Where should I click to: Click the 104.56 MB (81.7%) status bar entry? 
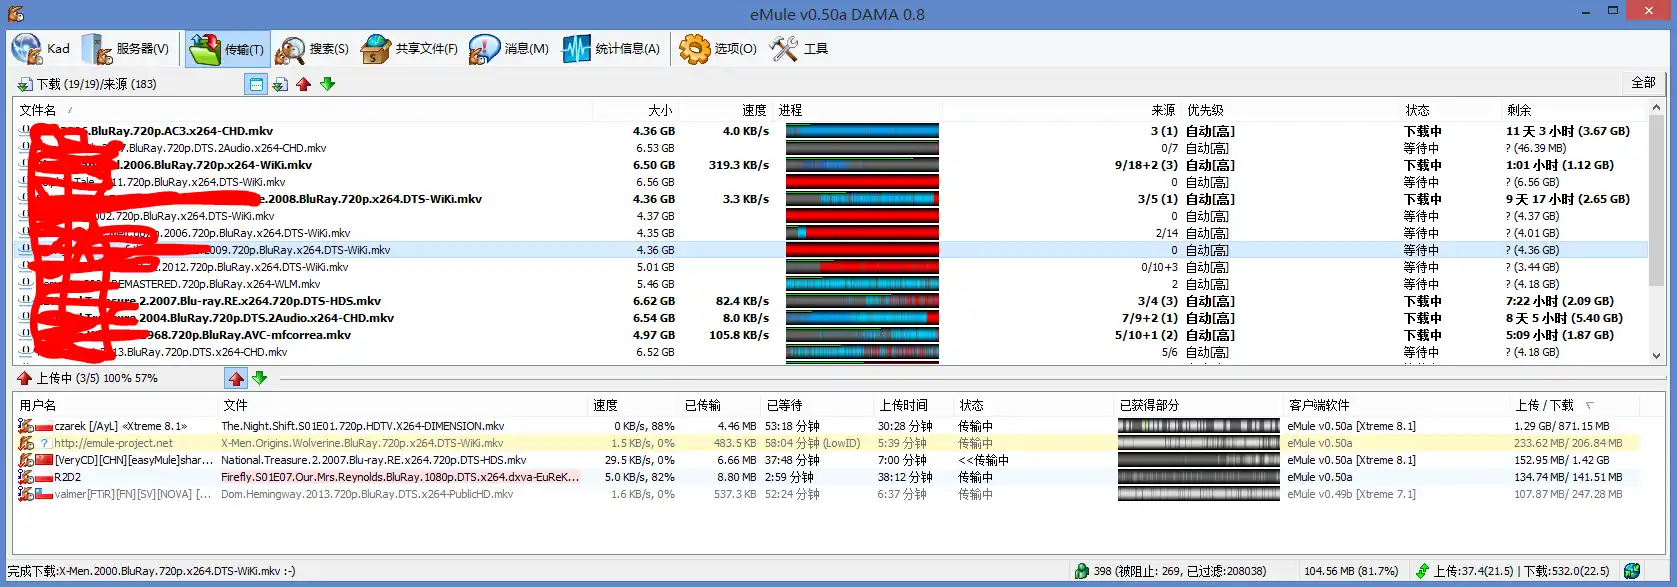[1351, 571]
